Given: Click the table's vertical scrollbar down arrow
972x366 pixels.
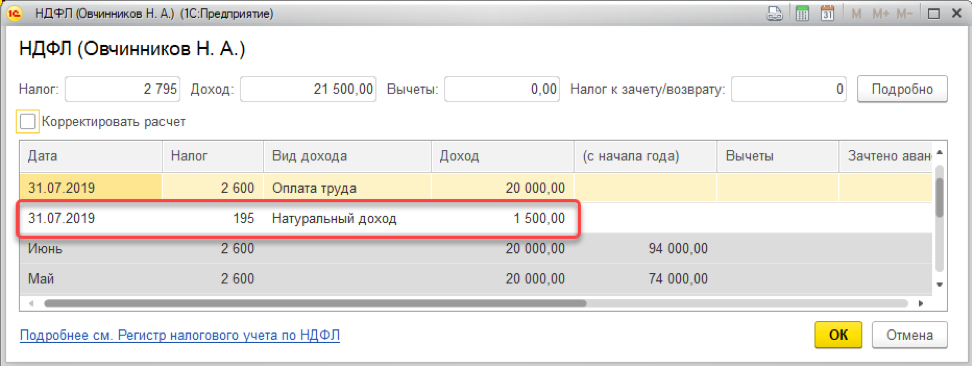Looking at the screenshot, I should coord(940,284).
